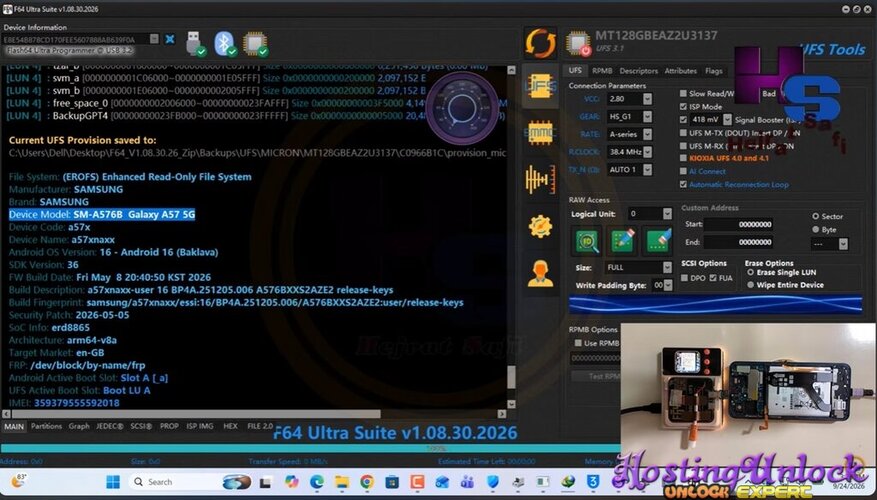Viewport: 877px width, 500px height.
Task: Open the user account sidebar icon
Action: [540, 273]
